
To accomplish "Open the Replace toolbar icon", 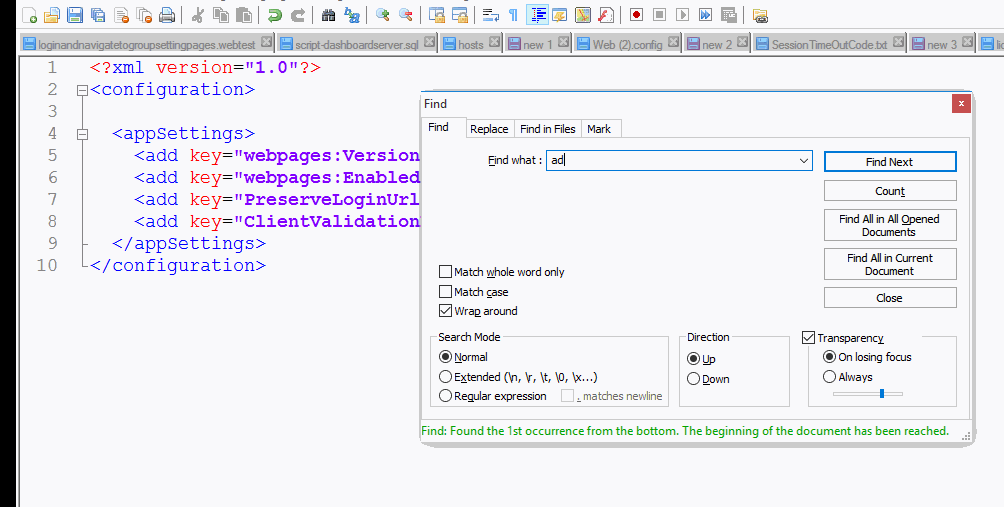I will coord(352,15).
